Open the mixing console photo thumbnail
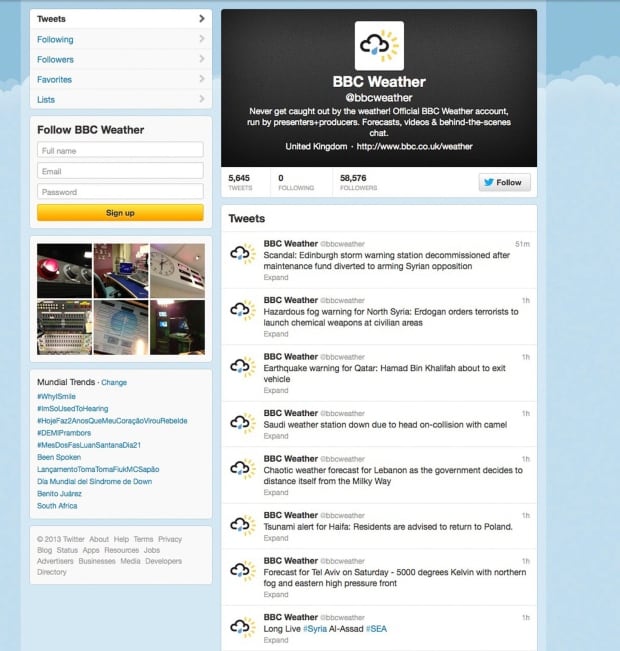This screenshot has height=651, width=620. (64, 327)
